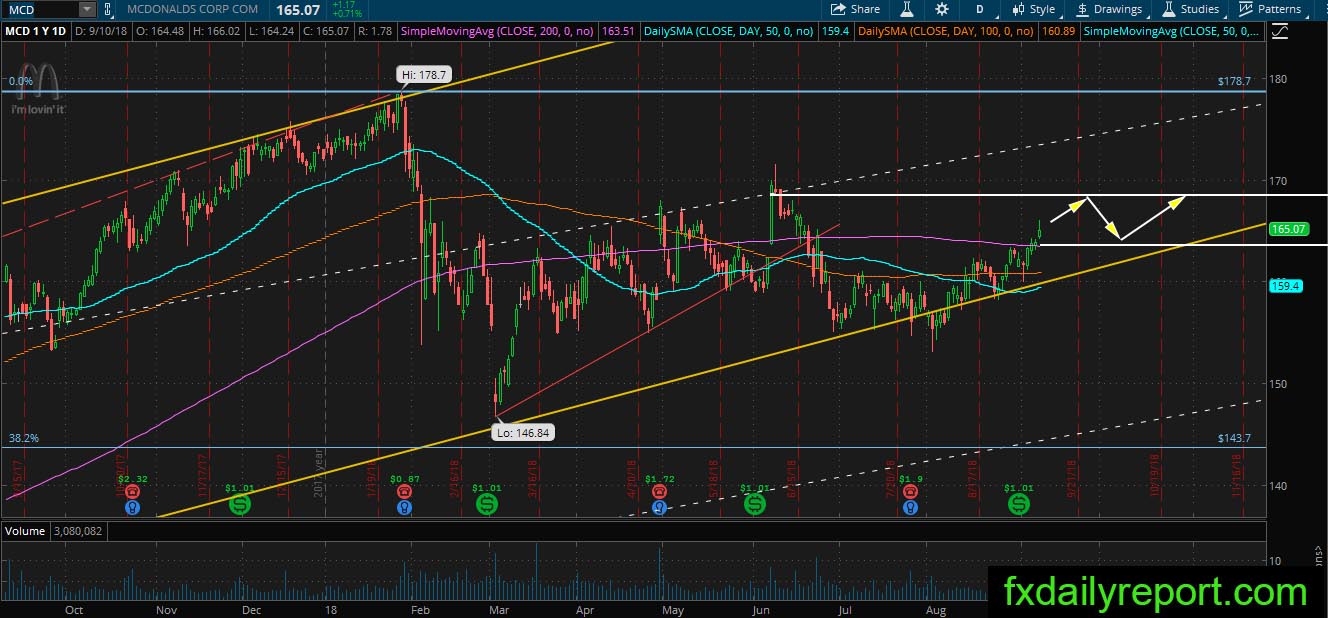
Task: Click the small icon beside the symbol dropdown
Action: tap(109, 9)
